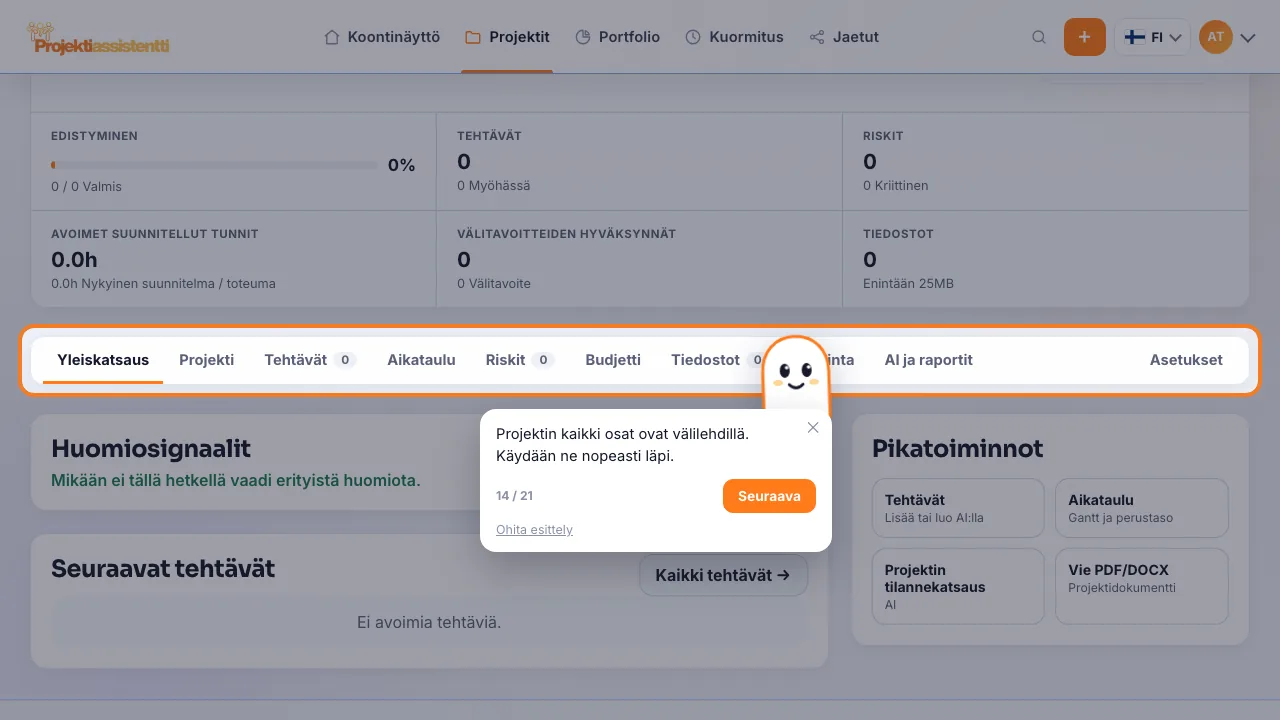This screenshot has width=1280, height=720.
Task: Switch to the Aikataulu tab in the tab bar
Action: tap(421, 360)
